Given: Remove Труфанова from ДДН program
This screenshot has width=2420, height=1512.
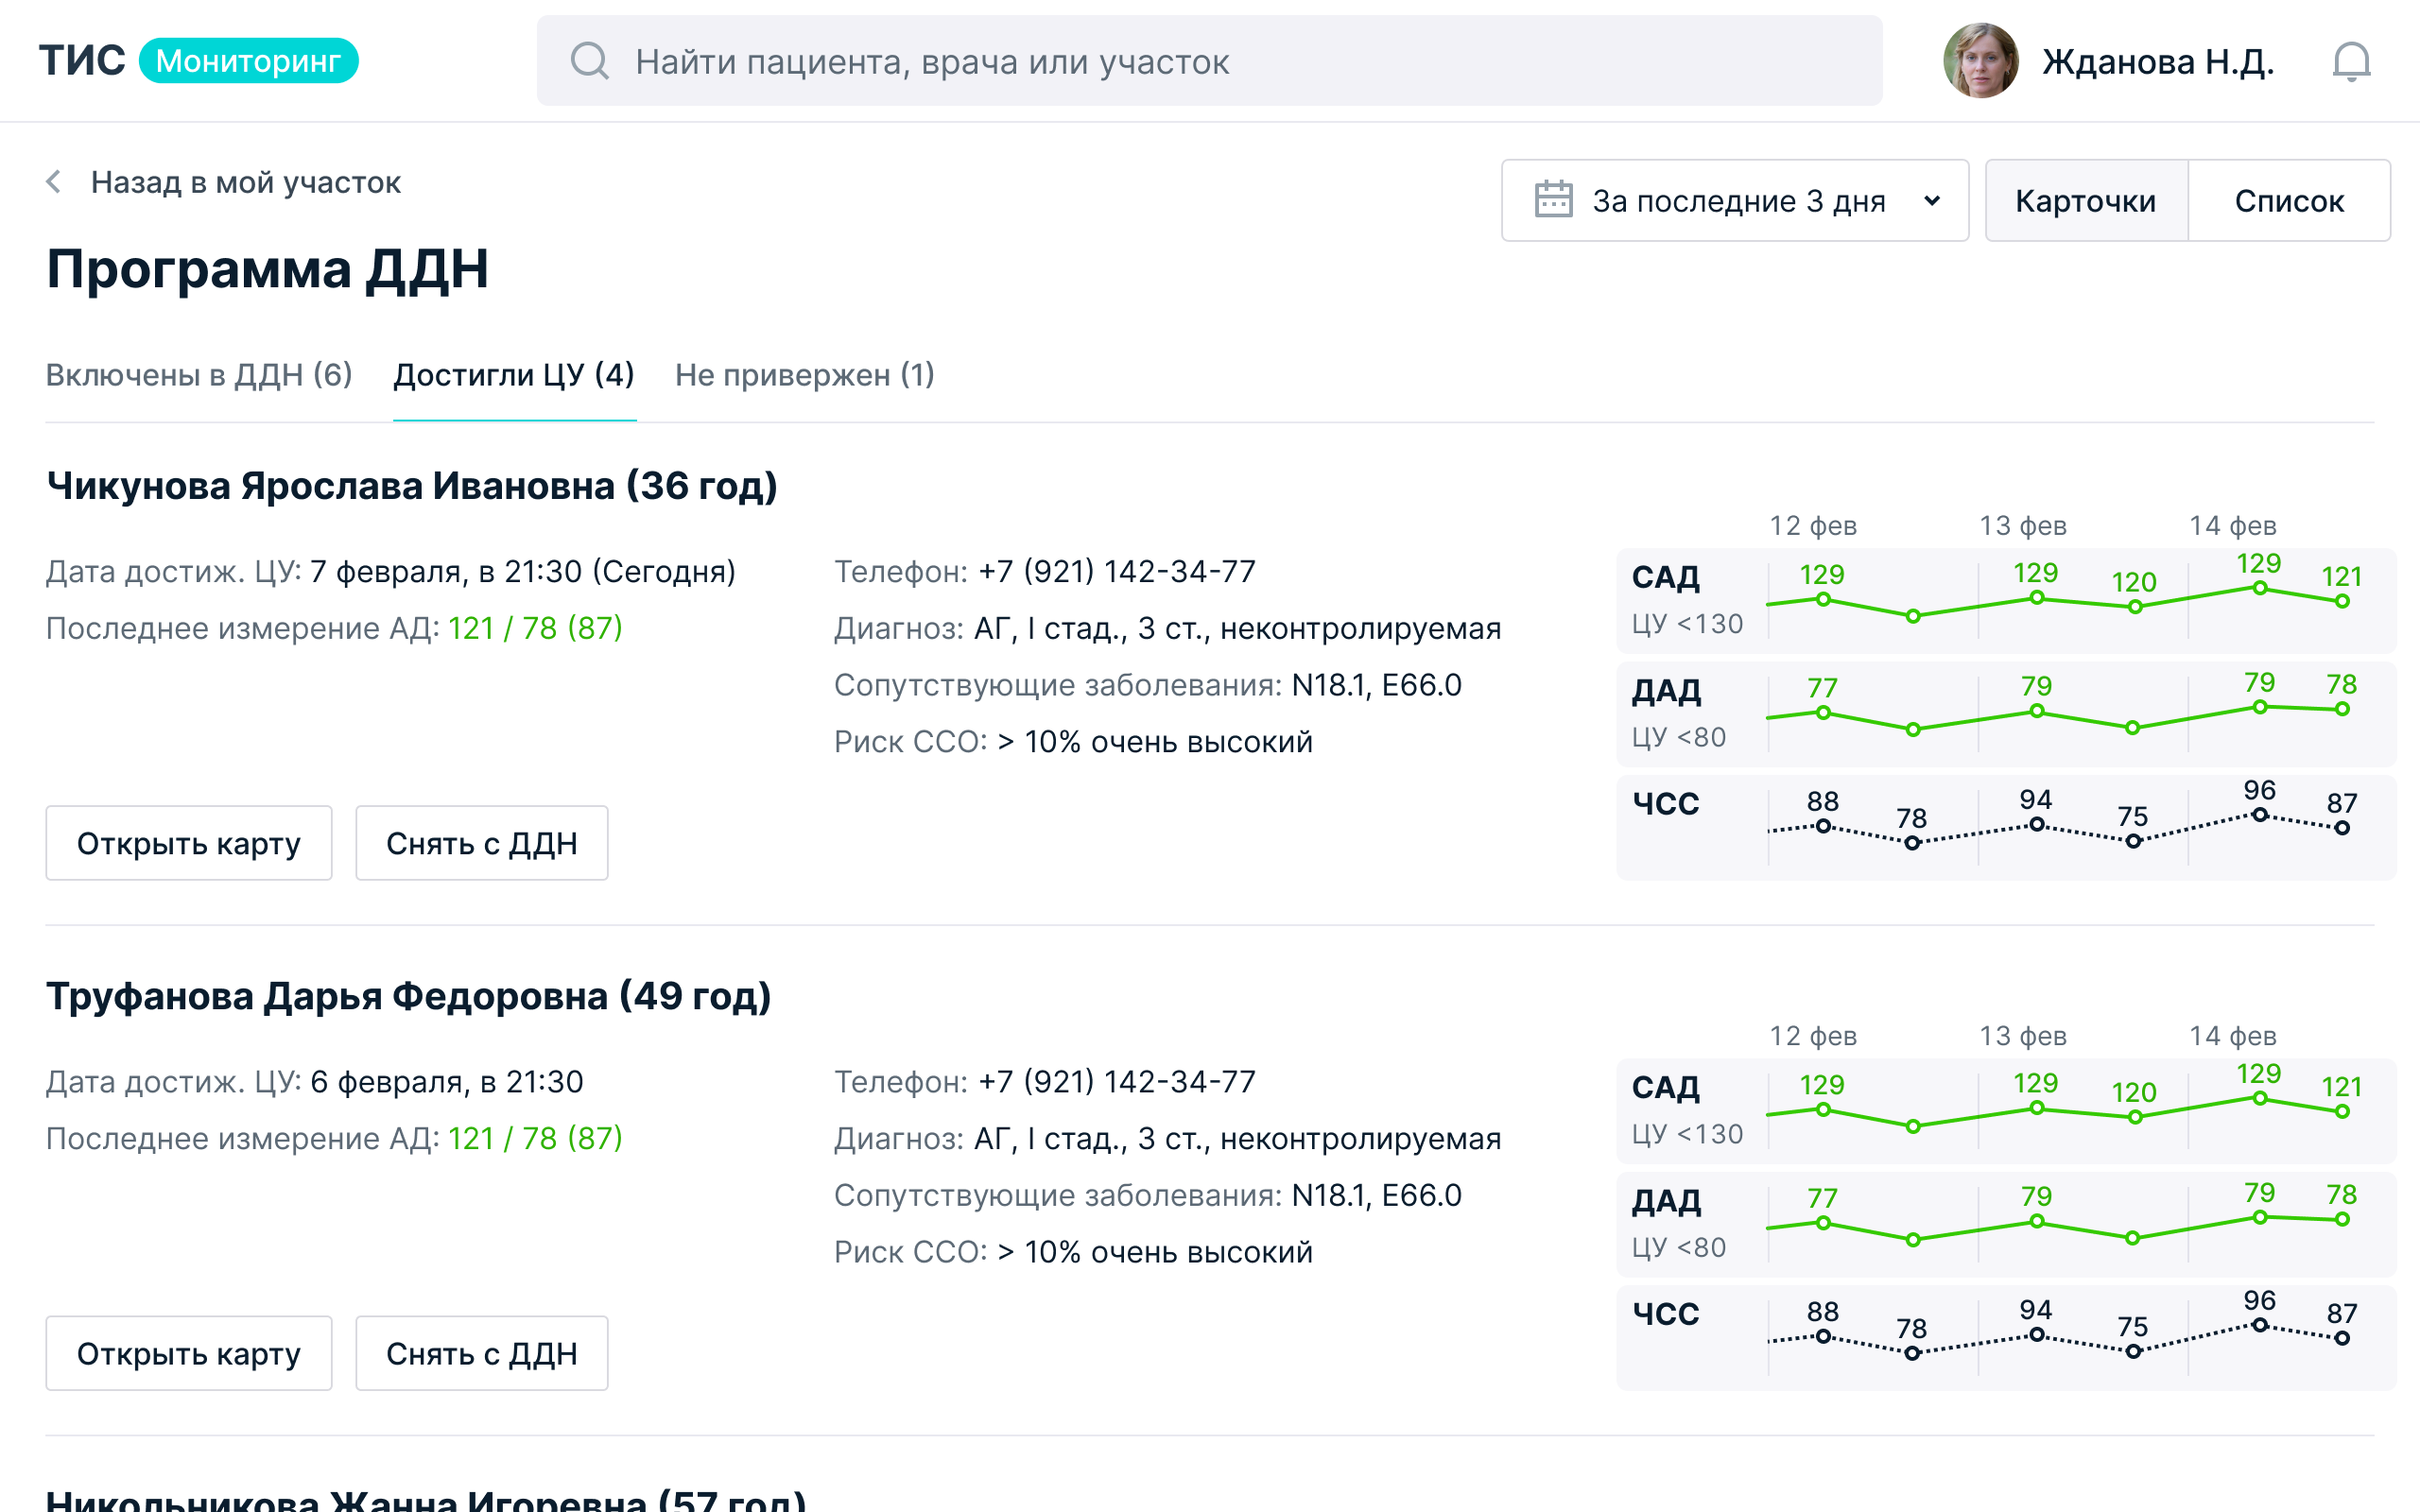Looking at the screenshot, I should coord(481,1353).
